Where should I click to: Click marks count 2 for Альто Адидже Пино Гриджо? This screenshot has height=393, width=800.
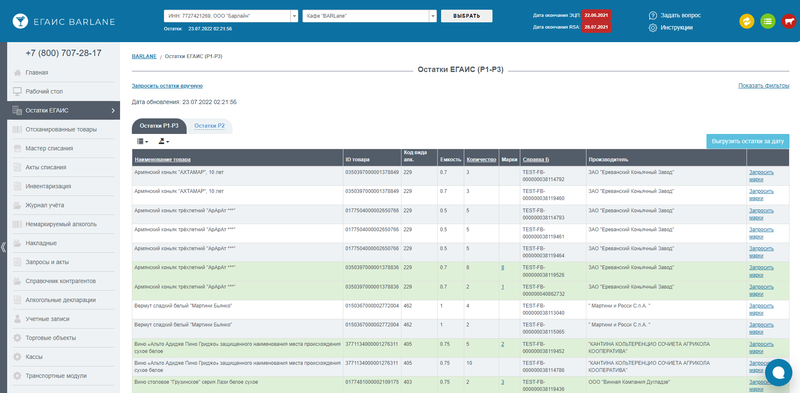(503, 345)
